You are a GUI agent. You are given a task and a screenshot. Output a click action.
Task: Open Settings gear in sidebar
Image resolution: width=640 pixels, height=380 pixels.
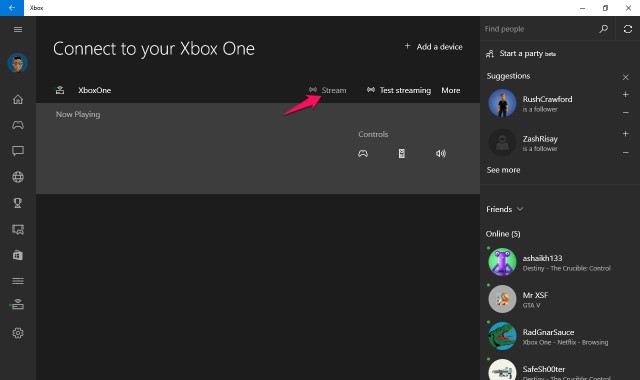click(18, 333)
